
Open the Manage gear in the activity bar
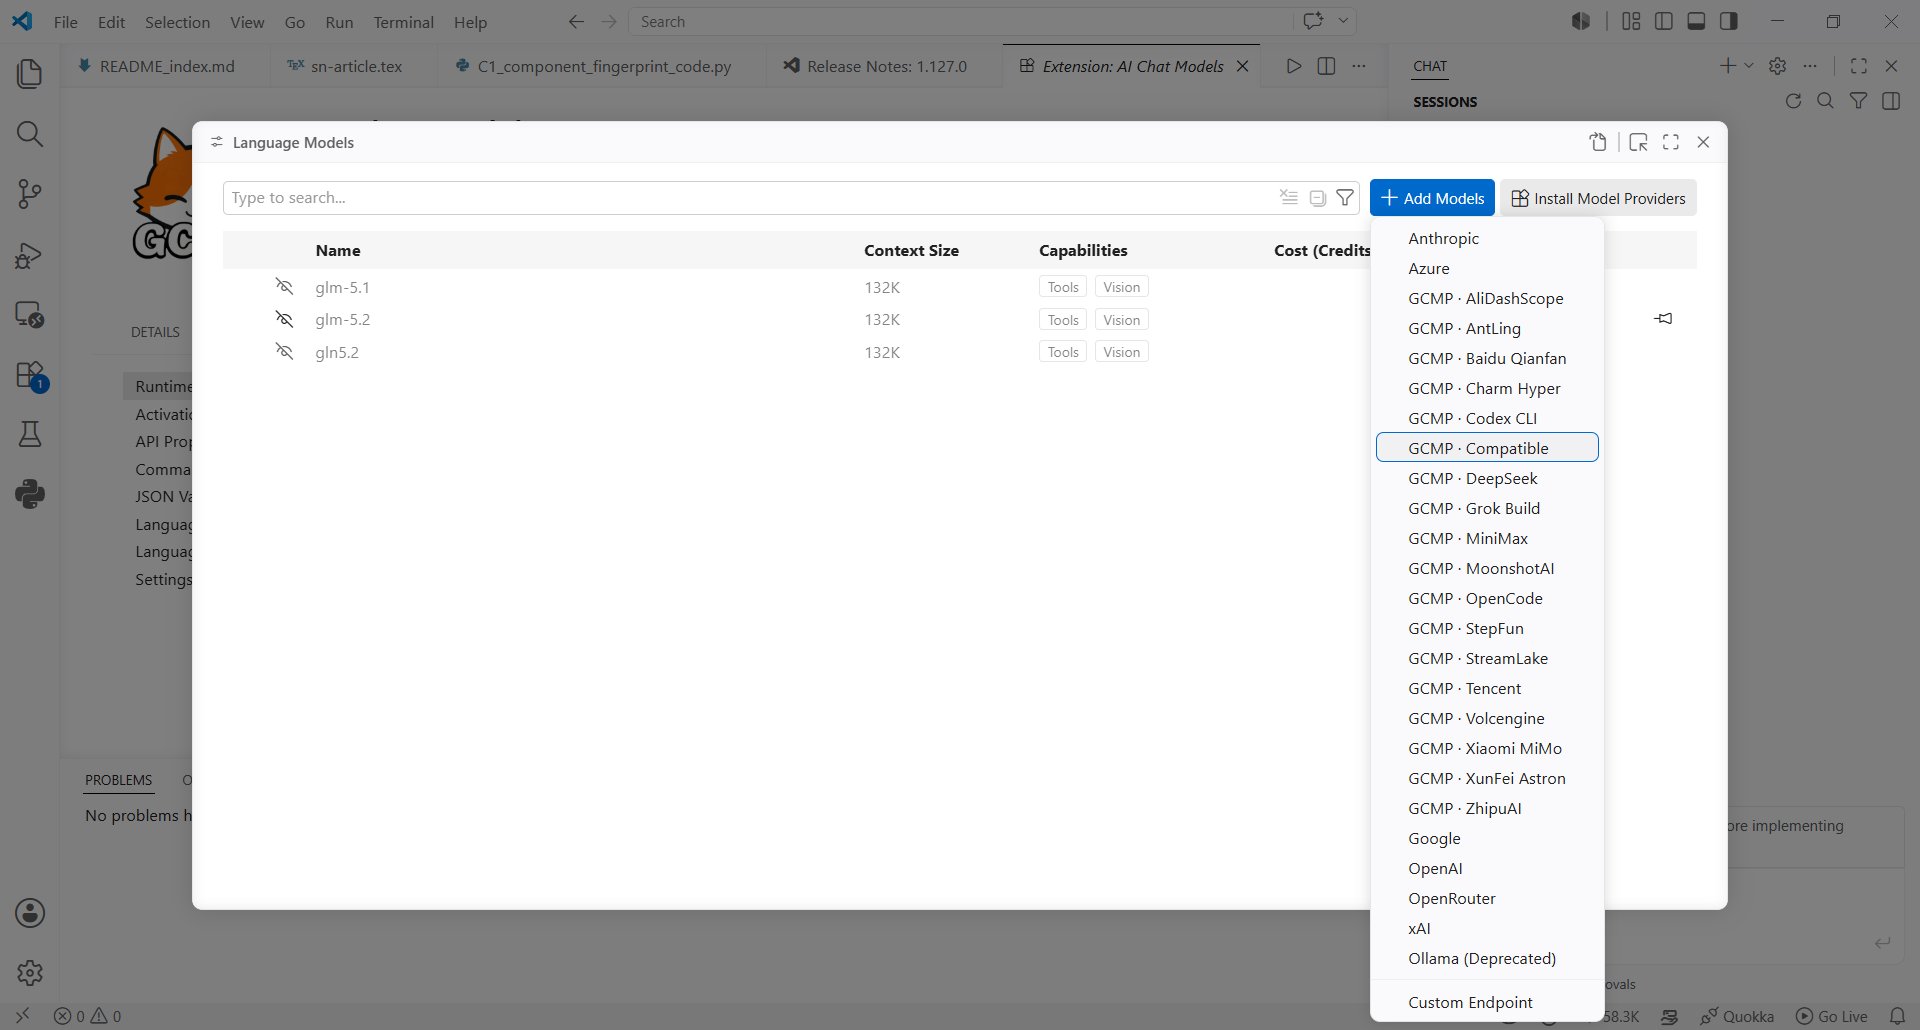pyautogui.click(x=30, y=973)
